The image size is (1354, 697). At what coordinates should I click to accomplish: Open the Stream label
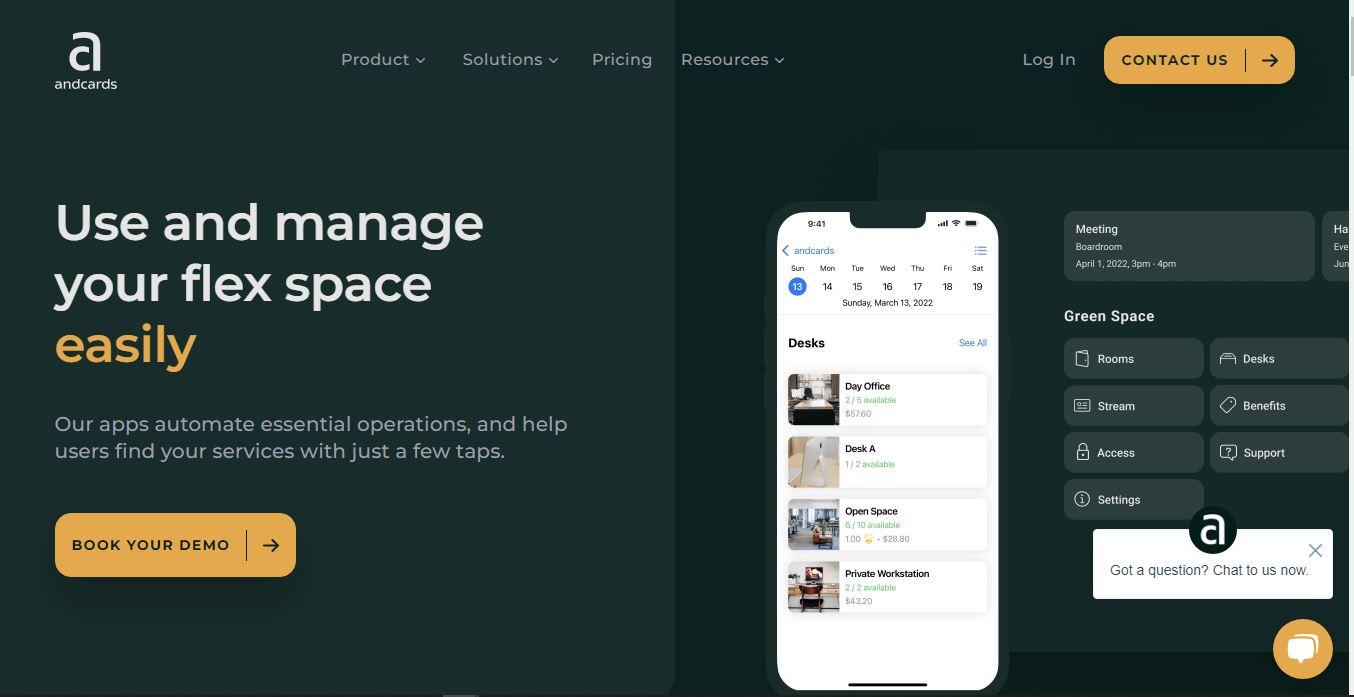click(x=1116, y=406)
